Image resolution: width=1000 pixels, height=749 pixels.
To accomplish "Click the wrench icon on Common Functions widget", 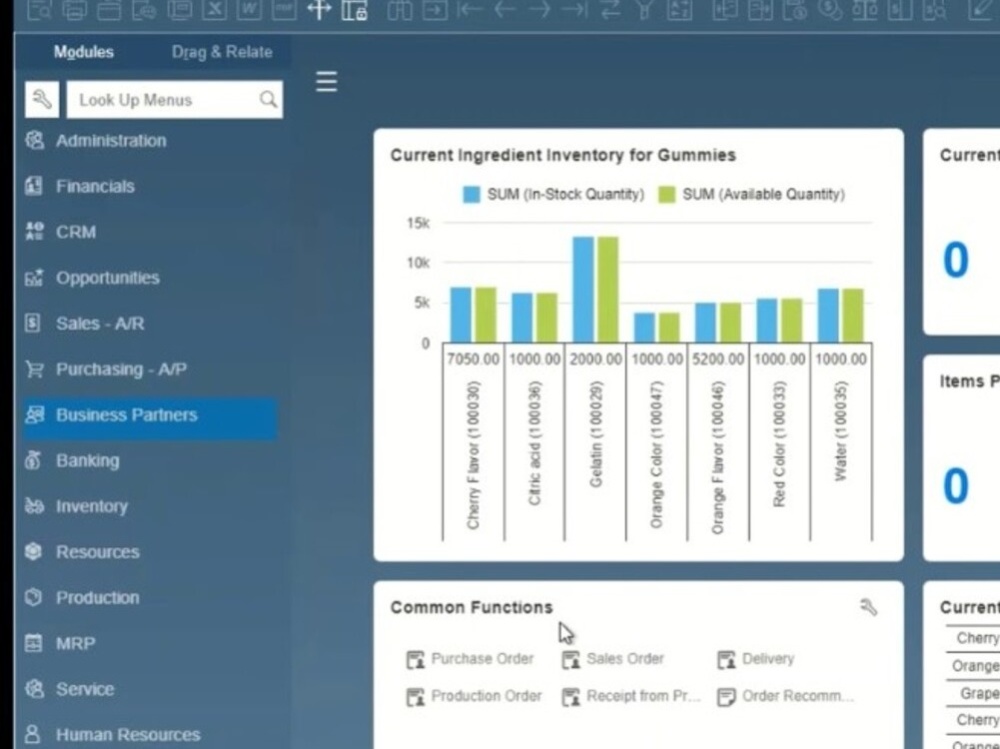I will 869,607.
